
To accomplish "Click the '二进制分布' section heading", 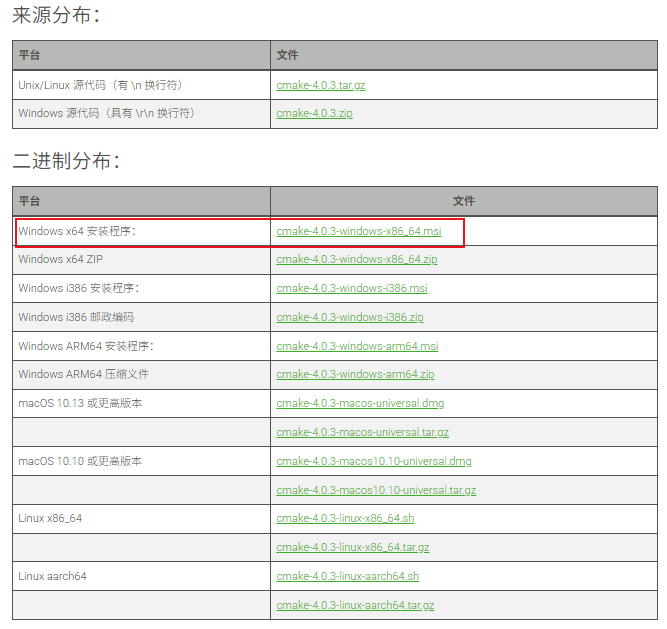I will (x=66, y=161).
